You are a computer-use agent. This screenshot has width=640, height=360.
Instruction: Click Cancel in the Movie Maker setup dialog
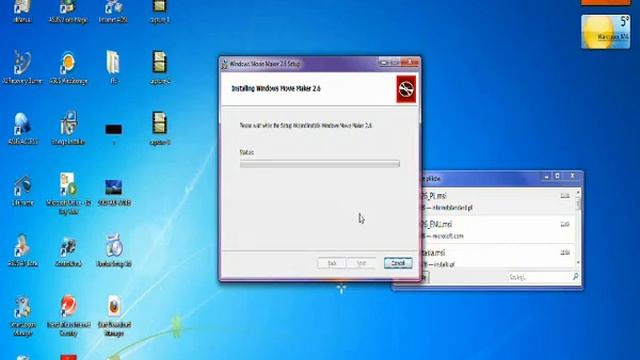coord(398,263)
